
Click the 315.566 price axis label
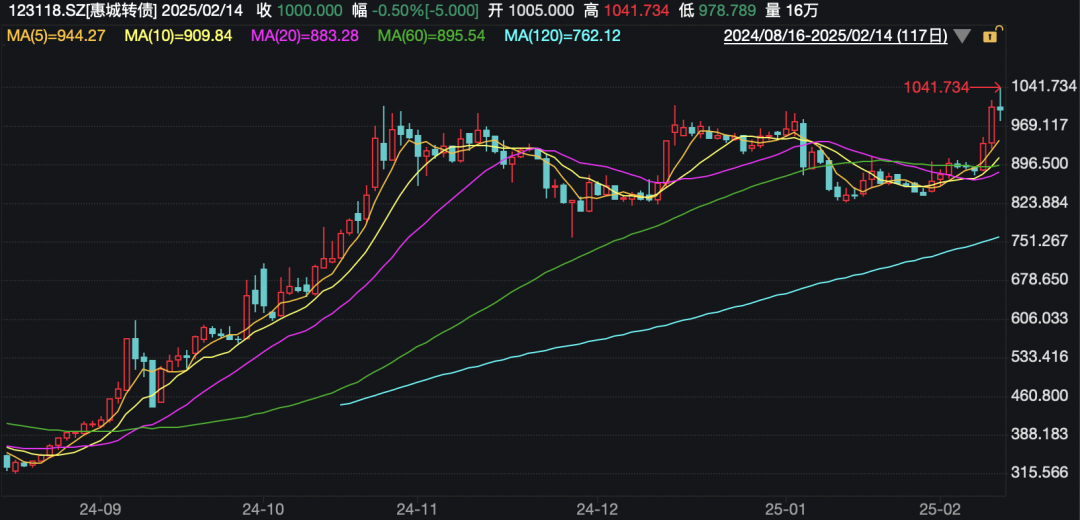click(1042, 472)
